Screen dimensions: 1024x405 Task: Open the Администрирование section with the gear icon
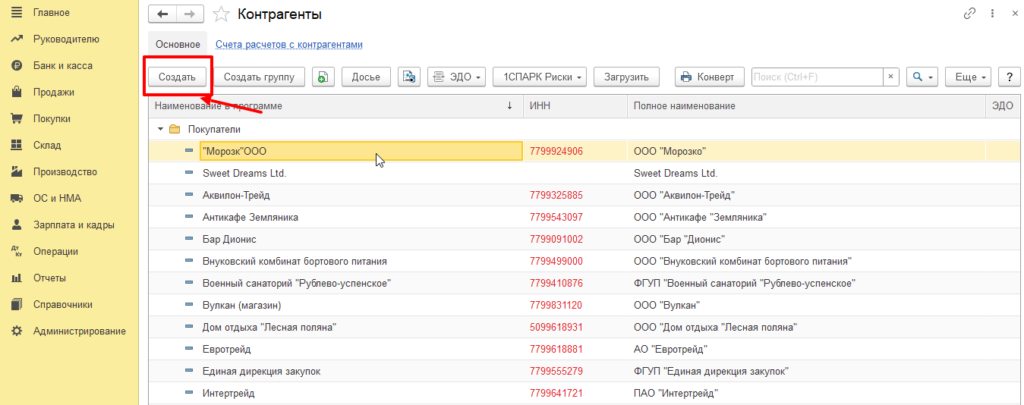click(17, 331)
